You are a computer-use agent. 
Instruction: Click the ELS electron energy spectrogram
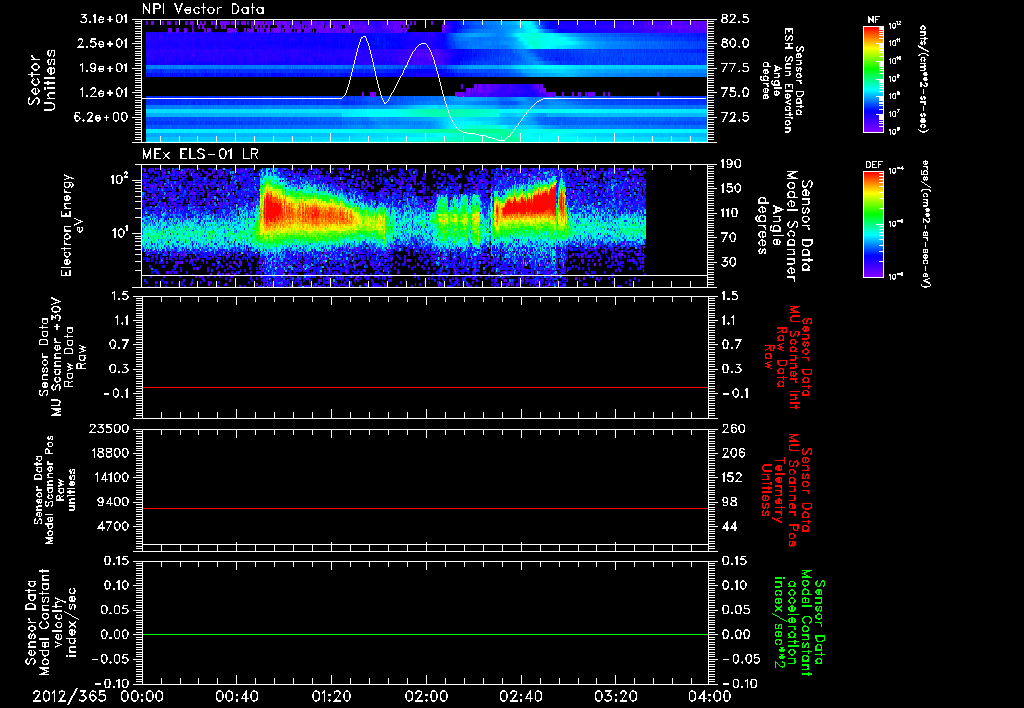click(394, 226)
